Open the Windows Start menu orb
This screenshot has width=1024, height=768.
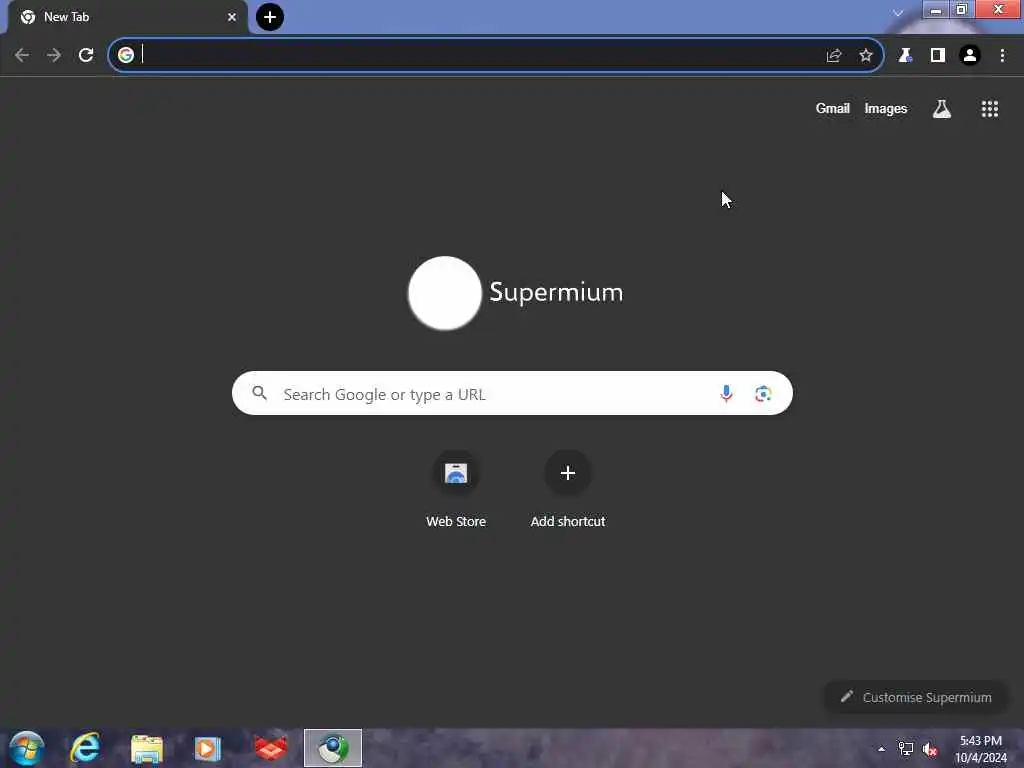[26, 748]
